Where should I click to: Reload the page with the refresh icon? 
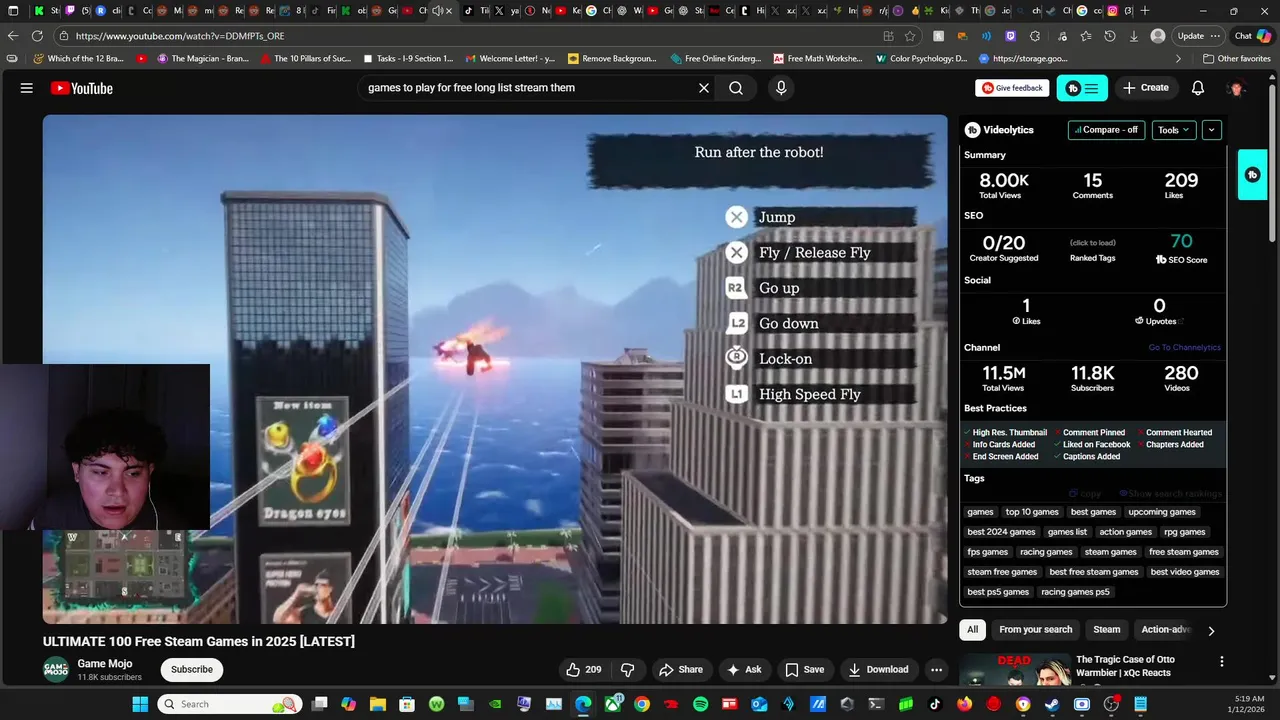(x=38, y=36)
